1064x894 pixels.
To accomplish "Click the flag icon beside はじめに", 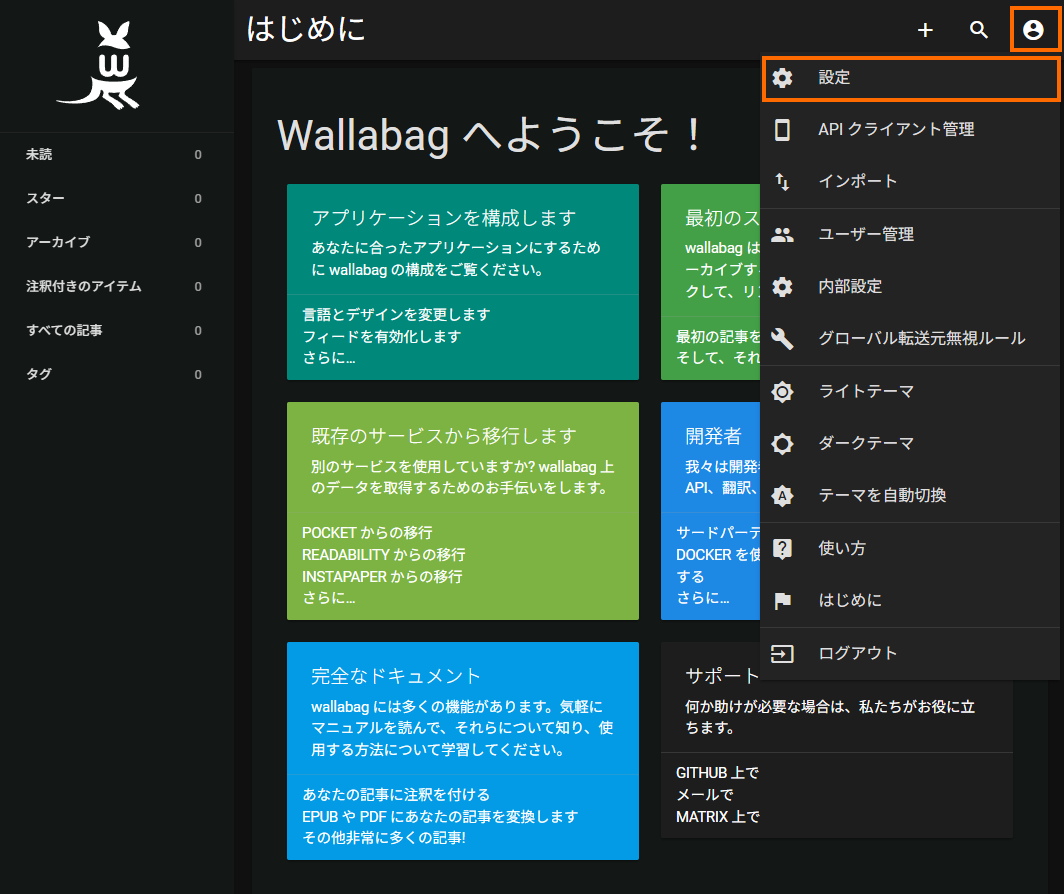I will (x=782, y=601).
